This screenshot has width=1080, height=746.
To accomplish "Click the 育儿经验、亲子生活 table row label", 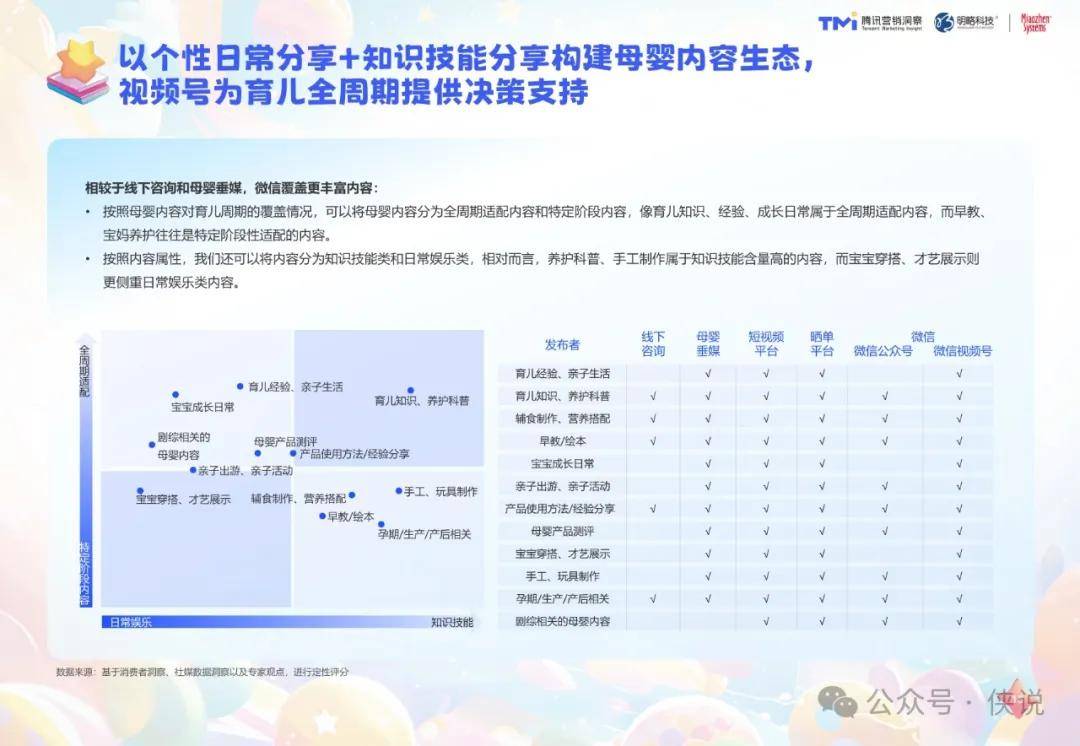I will point(563,373).
